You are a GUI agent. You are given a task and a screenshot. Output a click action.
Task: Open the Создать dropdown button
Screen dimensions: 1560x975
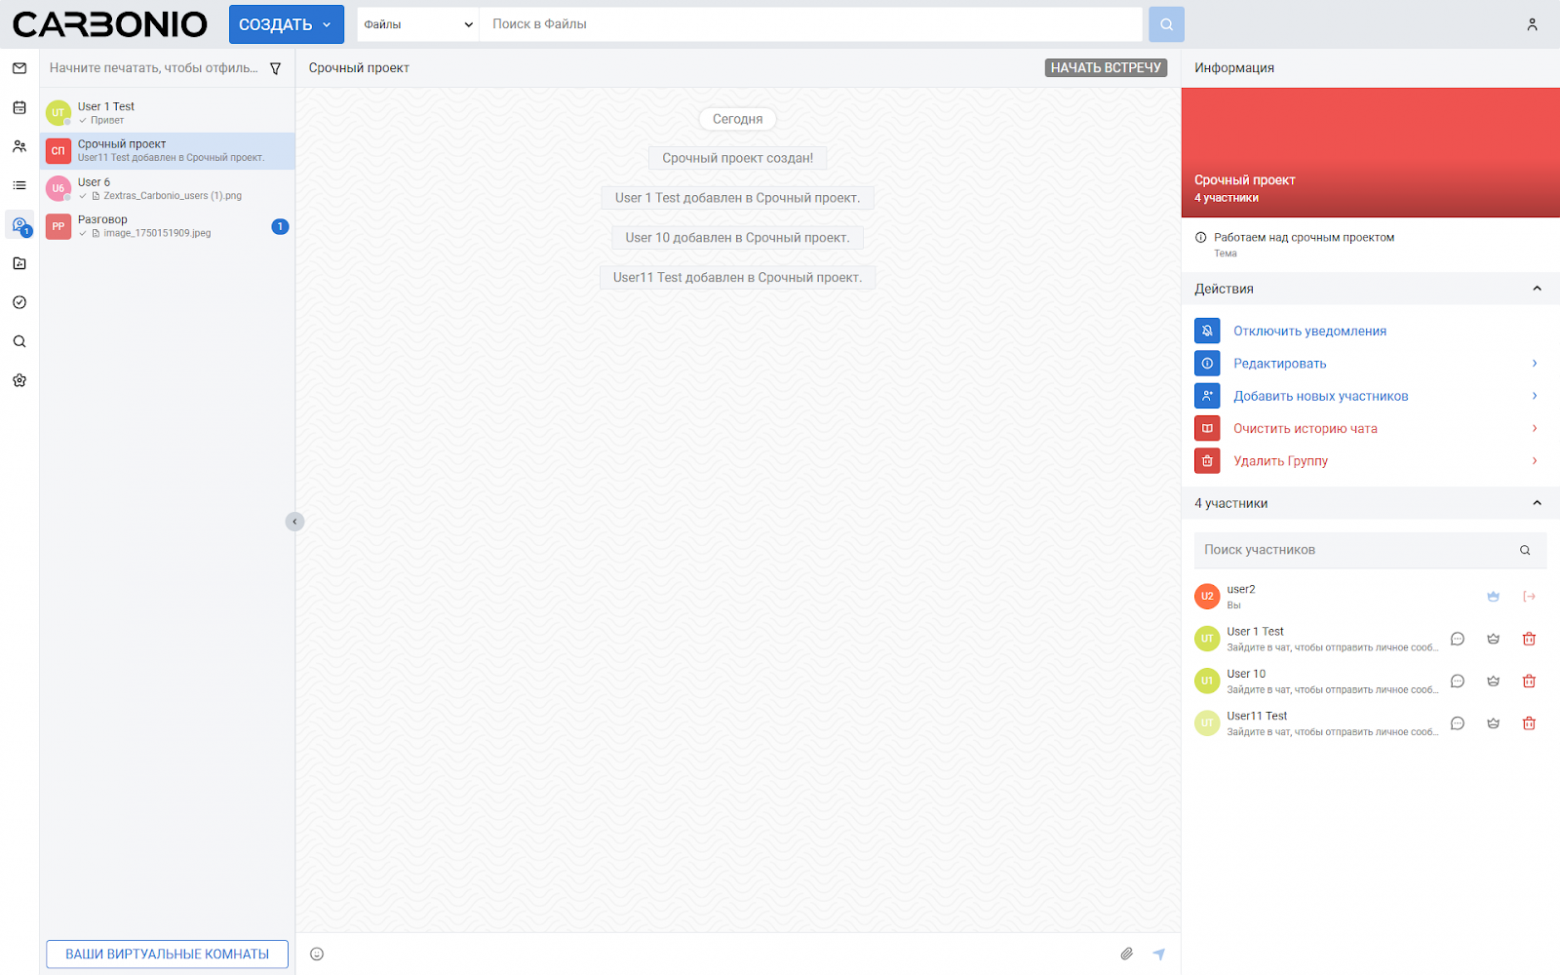286,24
